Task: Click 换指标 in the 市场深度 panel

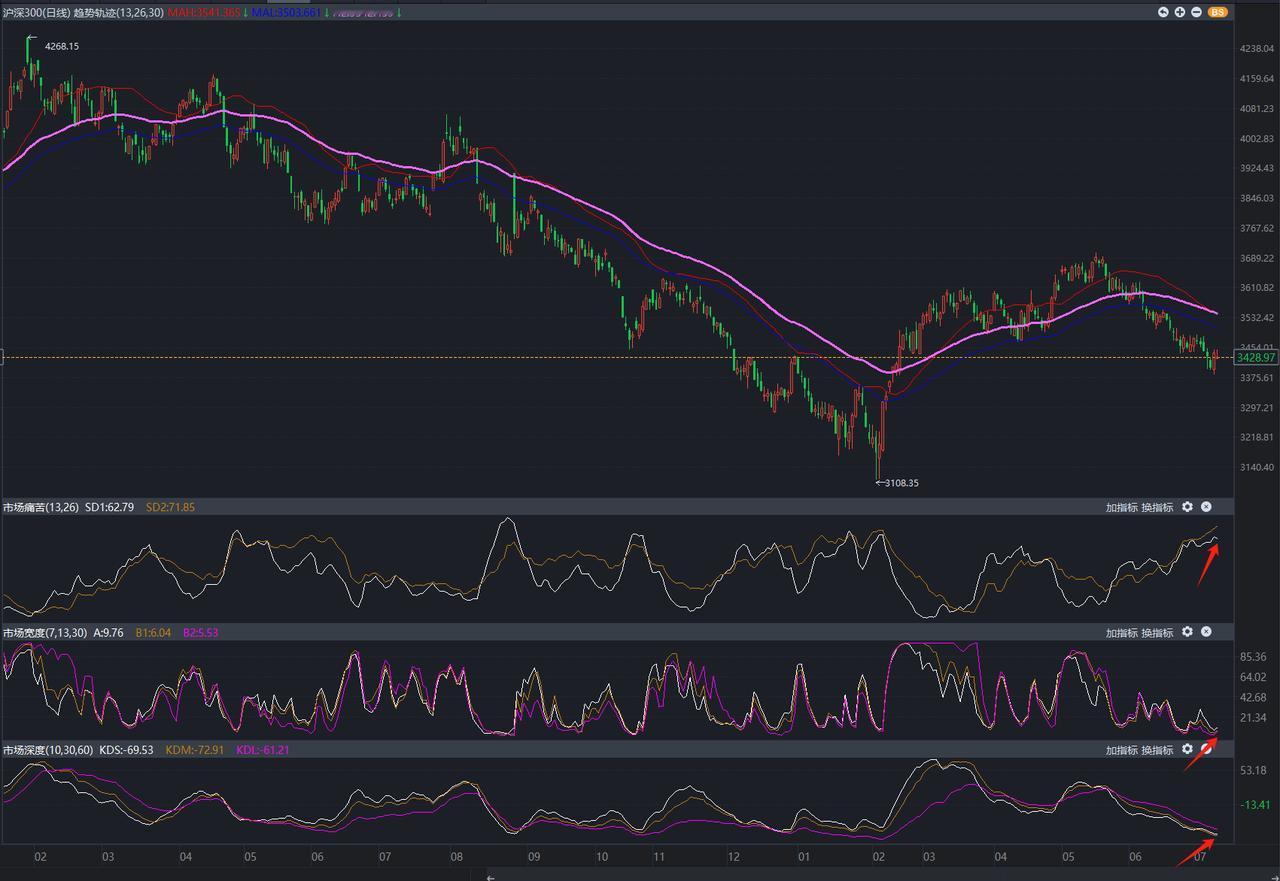Action: point(1157,750)
